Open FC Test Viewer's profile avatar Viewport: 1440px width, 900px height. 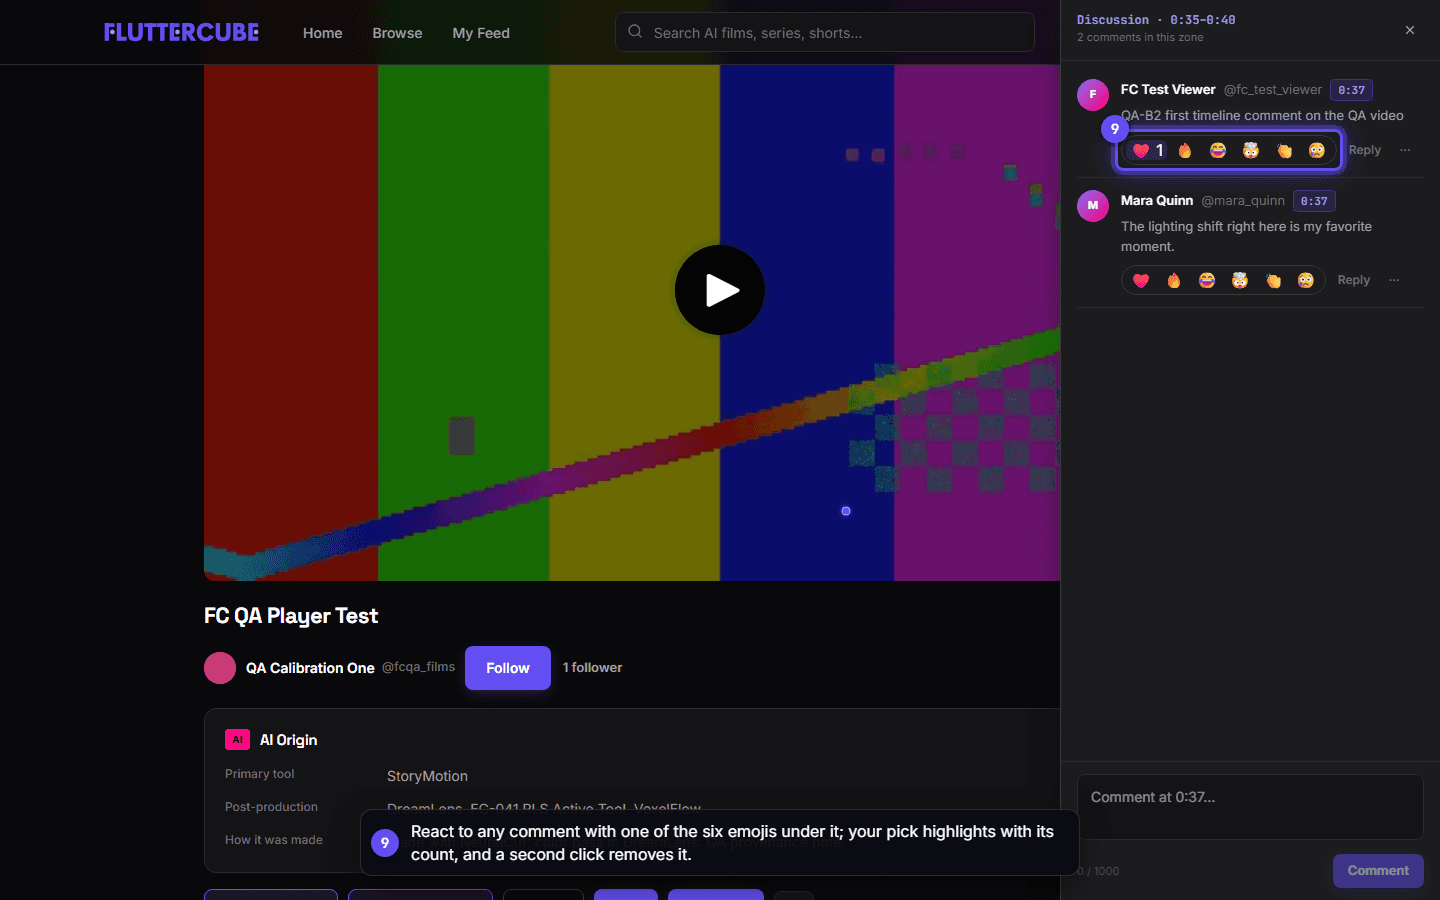tap(1093, 95)
